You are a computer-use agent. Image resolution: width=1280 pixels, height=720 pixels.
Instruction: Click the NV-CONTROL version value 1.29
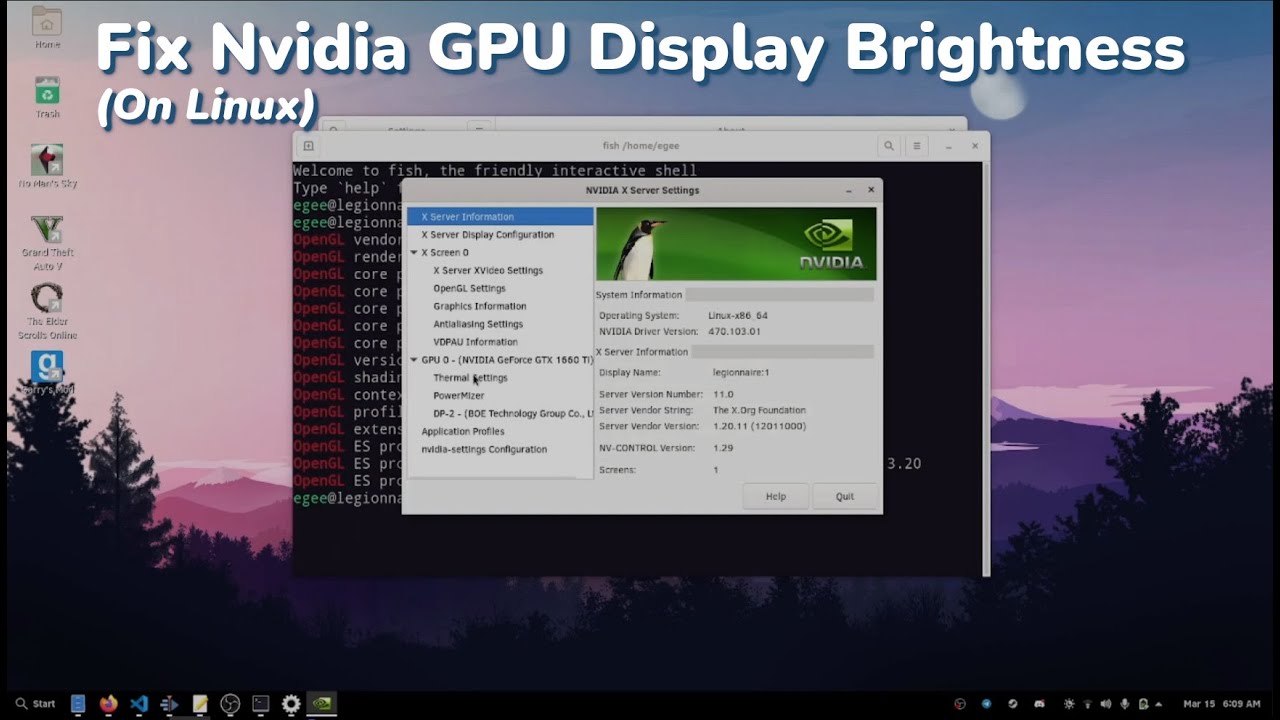tap(722, 448)
